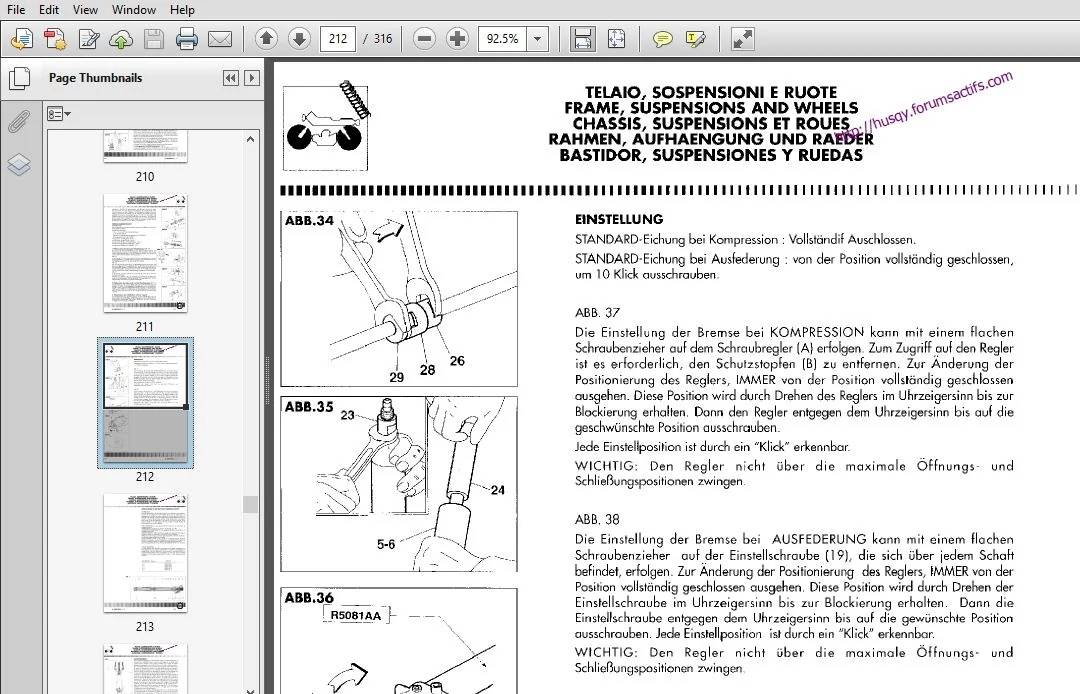The width and height of the screenshot is (1080, 694).
Task: Click the EINSTELLUNG heading in document
Action: click(x=619, y=220)
